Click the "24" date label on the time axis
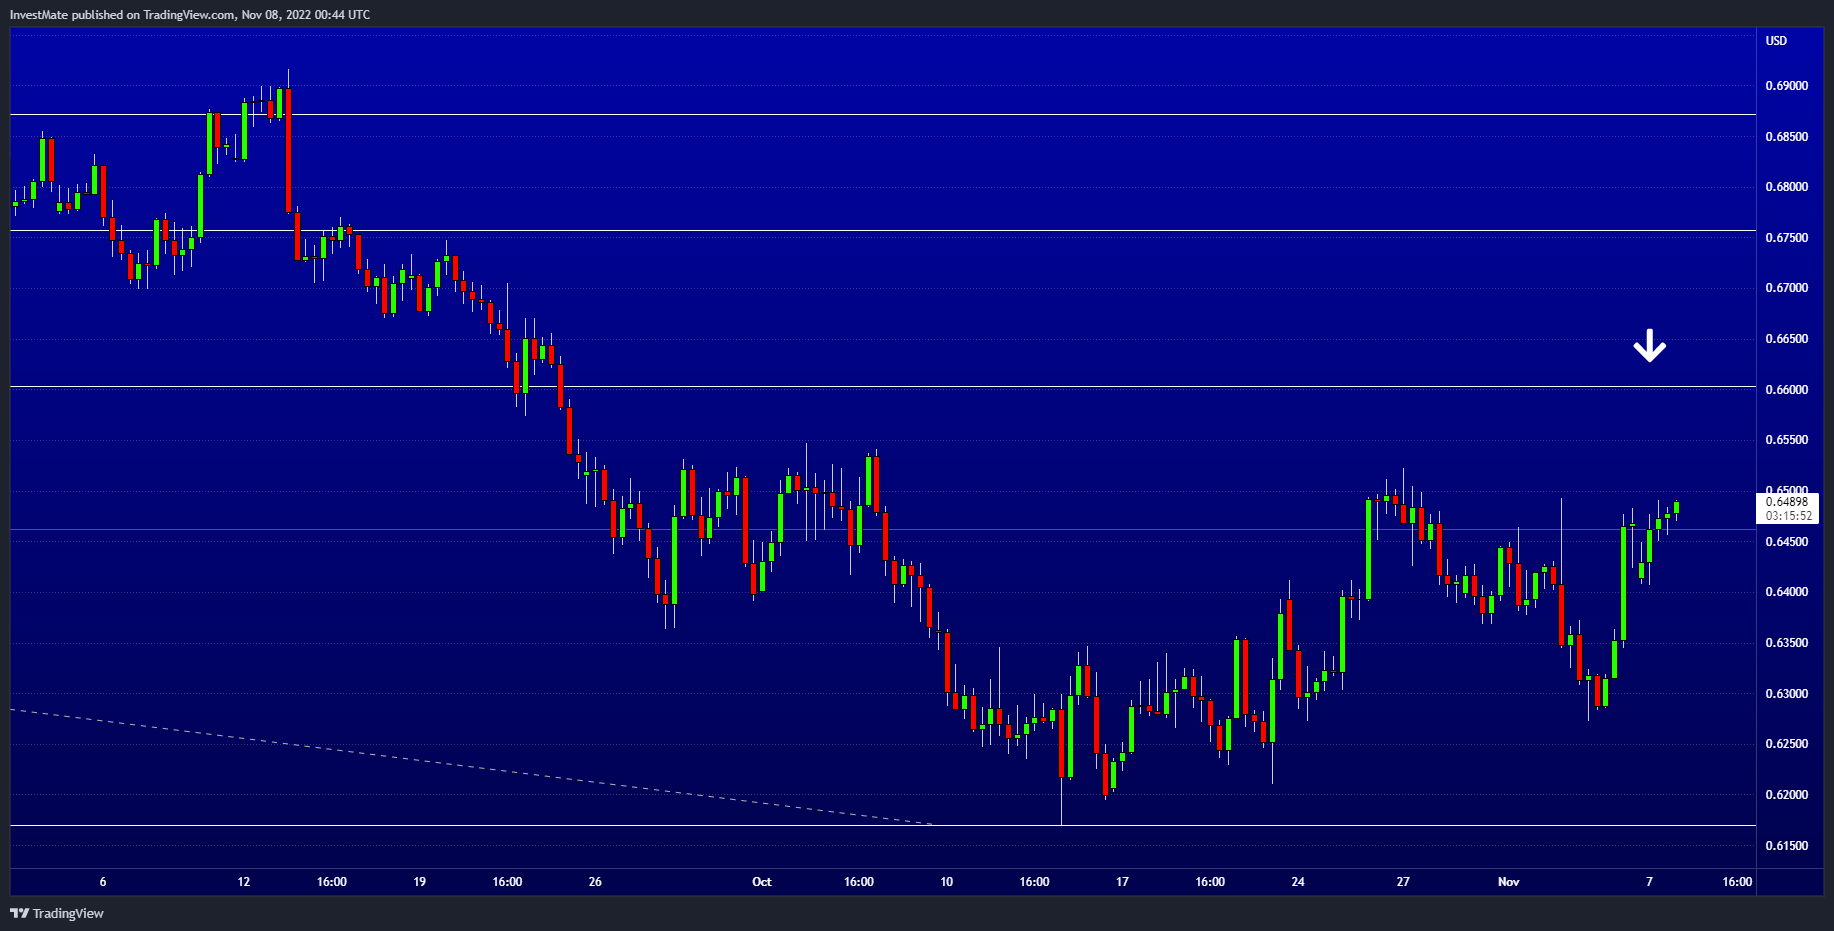1834x931 pixels. [x=1298, y=882]
